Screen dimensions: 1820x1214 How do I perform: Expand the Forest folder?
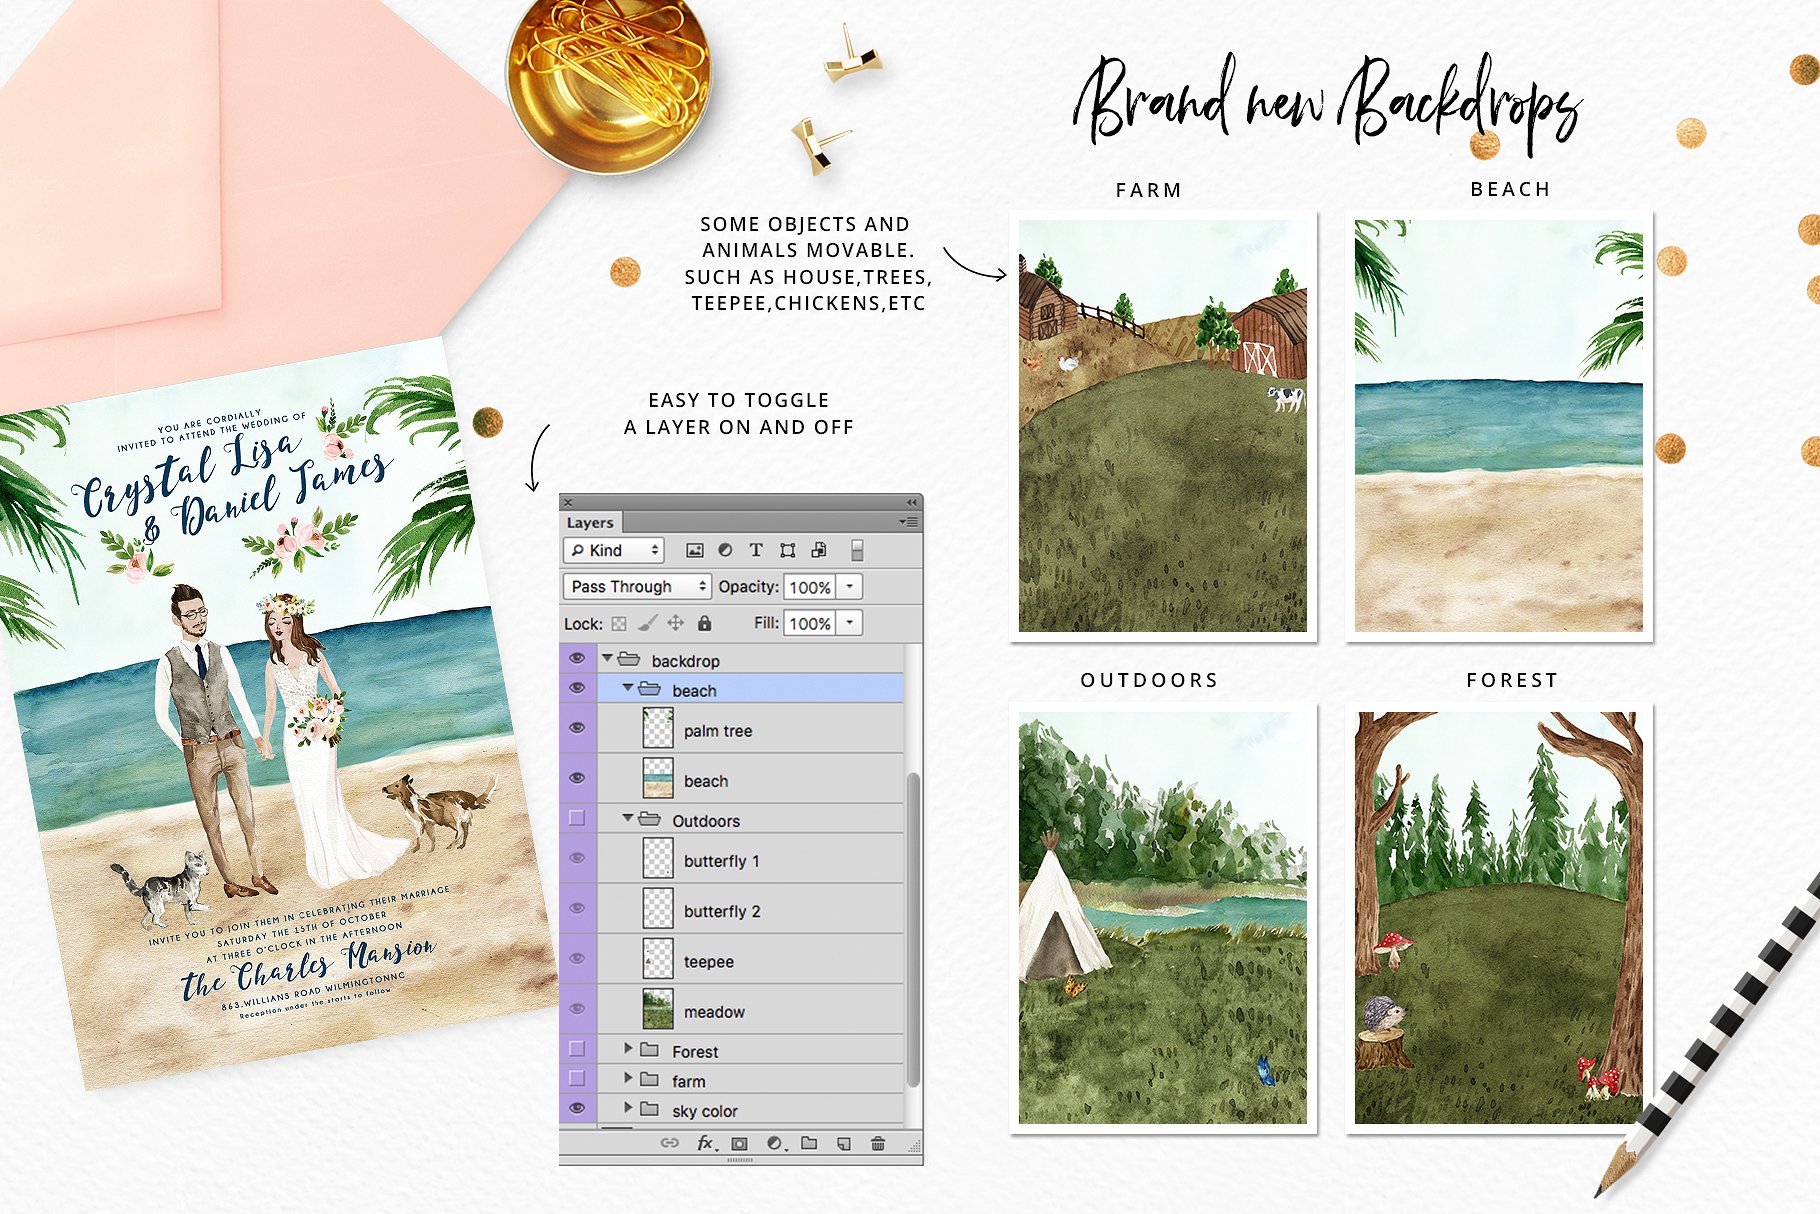tap(628, 1049)
